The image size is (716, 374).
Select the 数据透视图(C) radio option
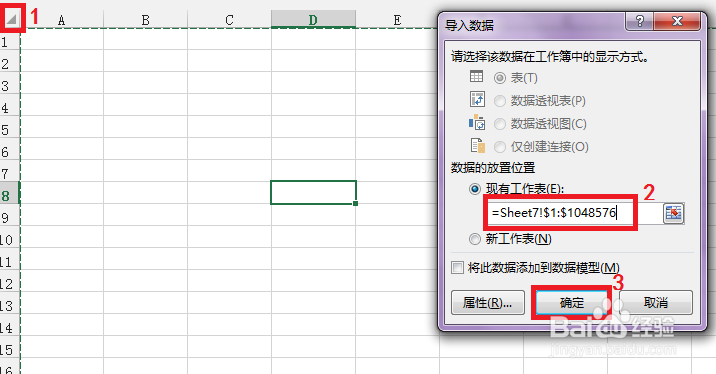500,124
